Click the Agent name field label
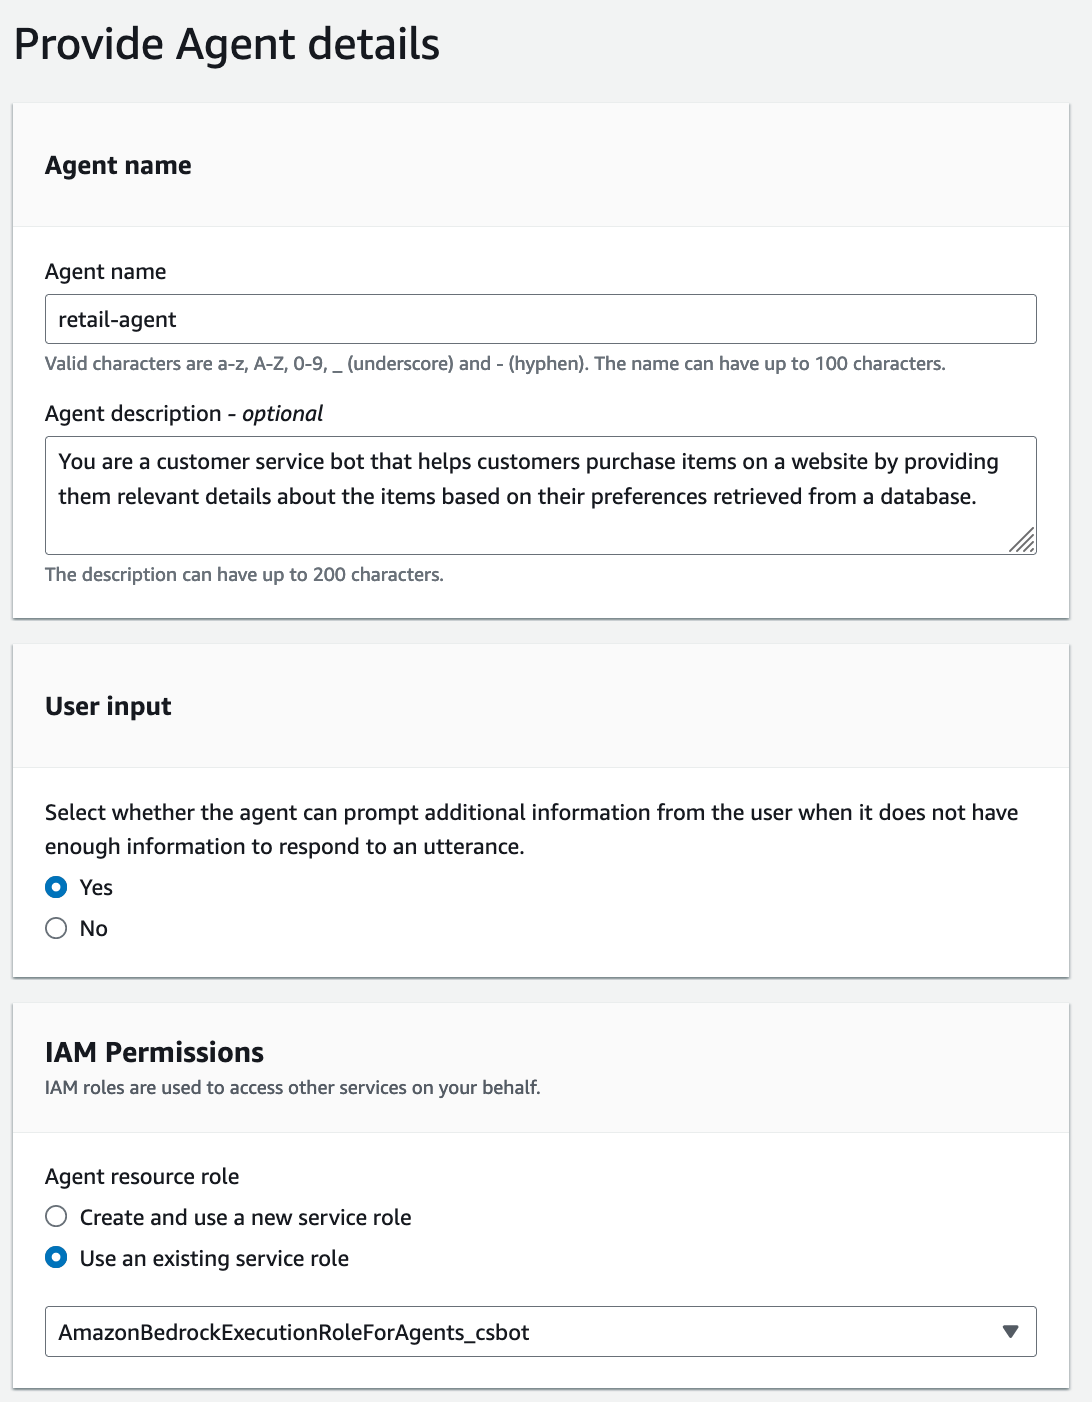The width and height of the screenshot is (1092, 1402). 105,272
